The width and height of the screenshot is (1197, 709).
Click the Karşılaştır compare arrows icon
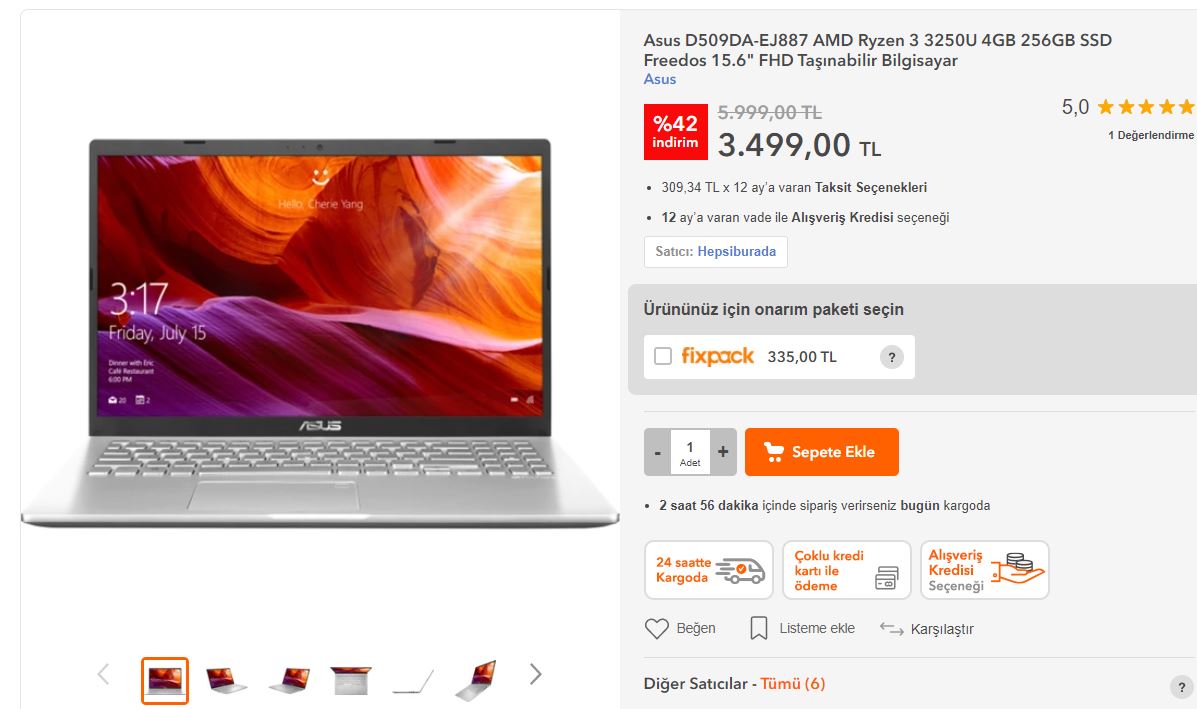[891, 628]
